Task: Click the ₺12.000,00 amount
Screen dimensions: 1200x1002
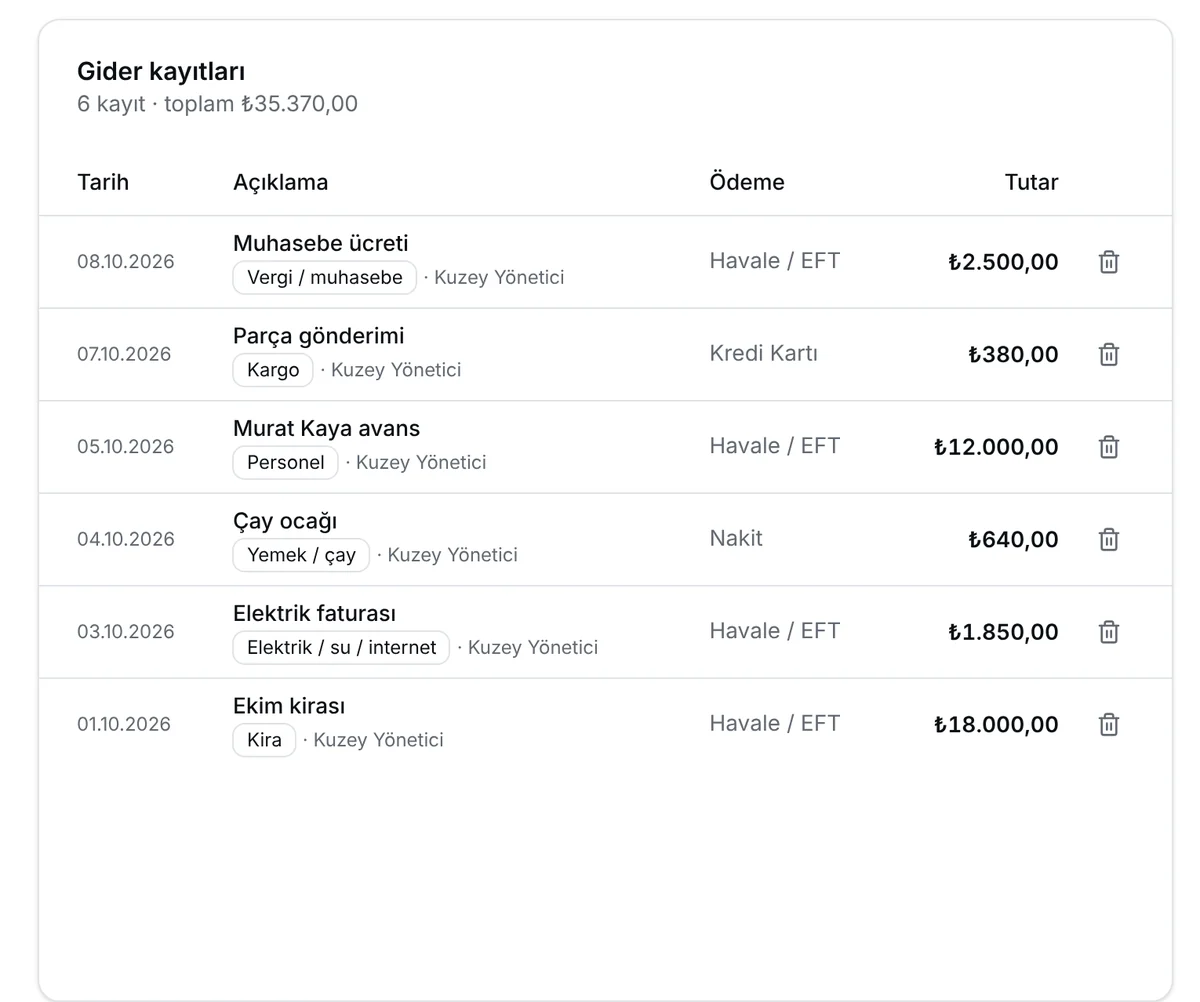Action: point(996,447)
